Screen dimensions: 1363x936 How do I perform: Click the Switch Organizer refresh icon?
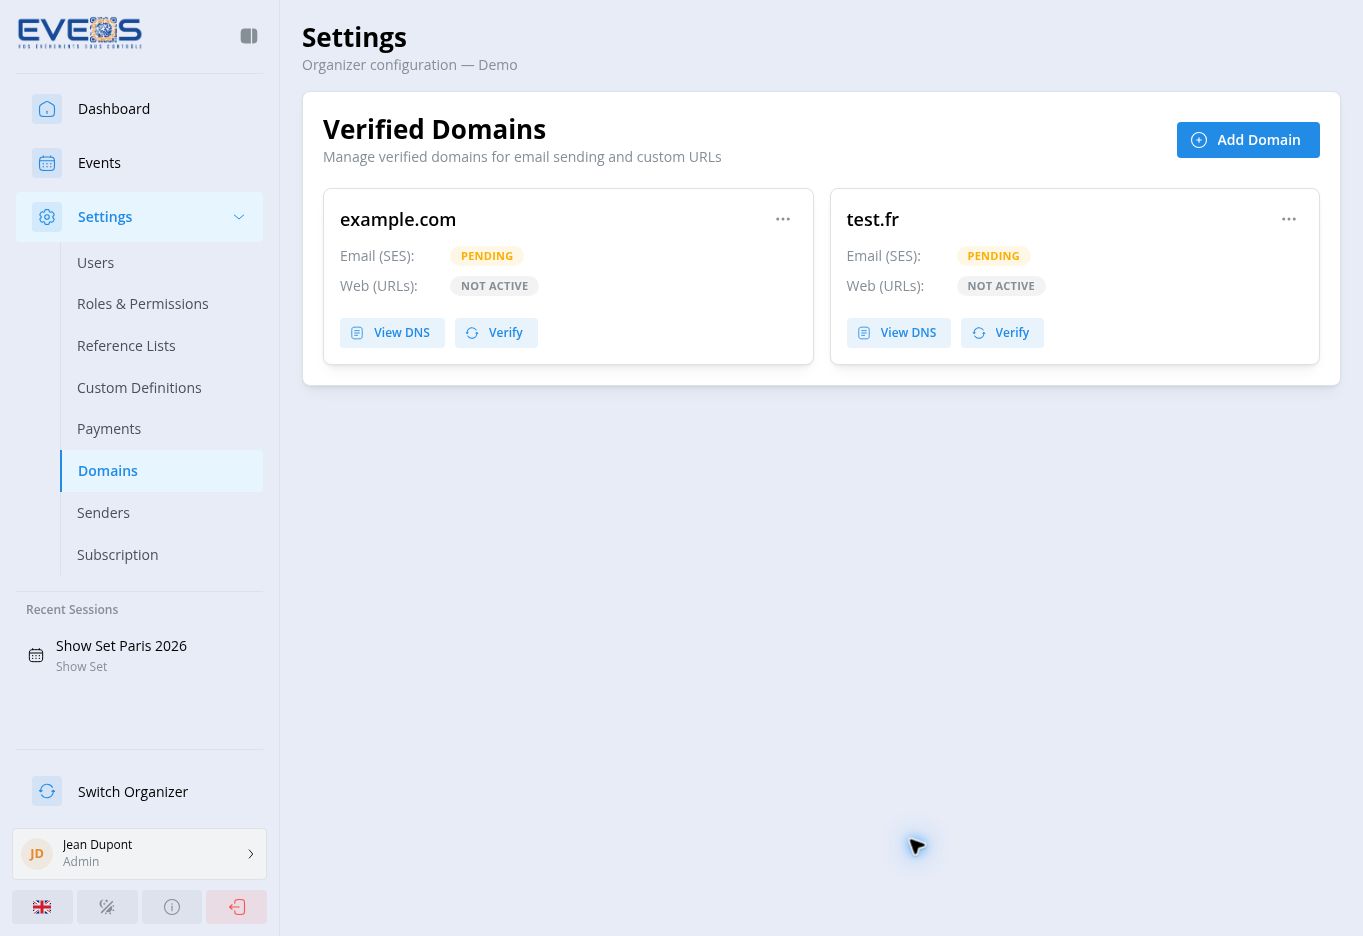47,791
